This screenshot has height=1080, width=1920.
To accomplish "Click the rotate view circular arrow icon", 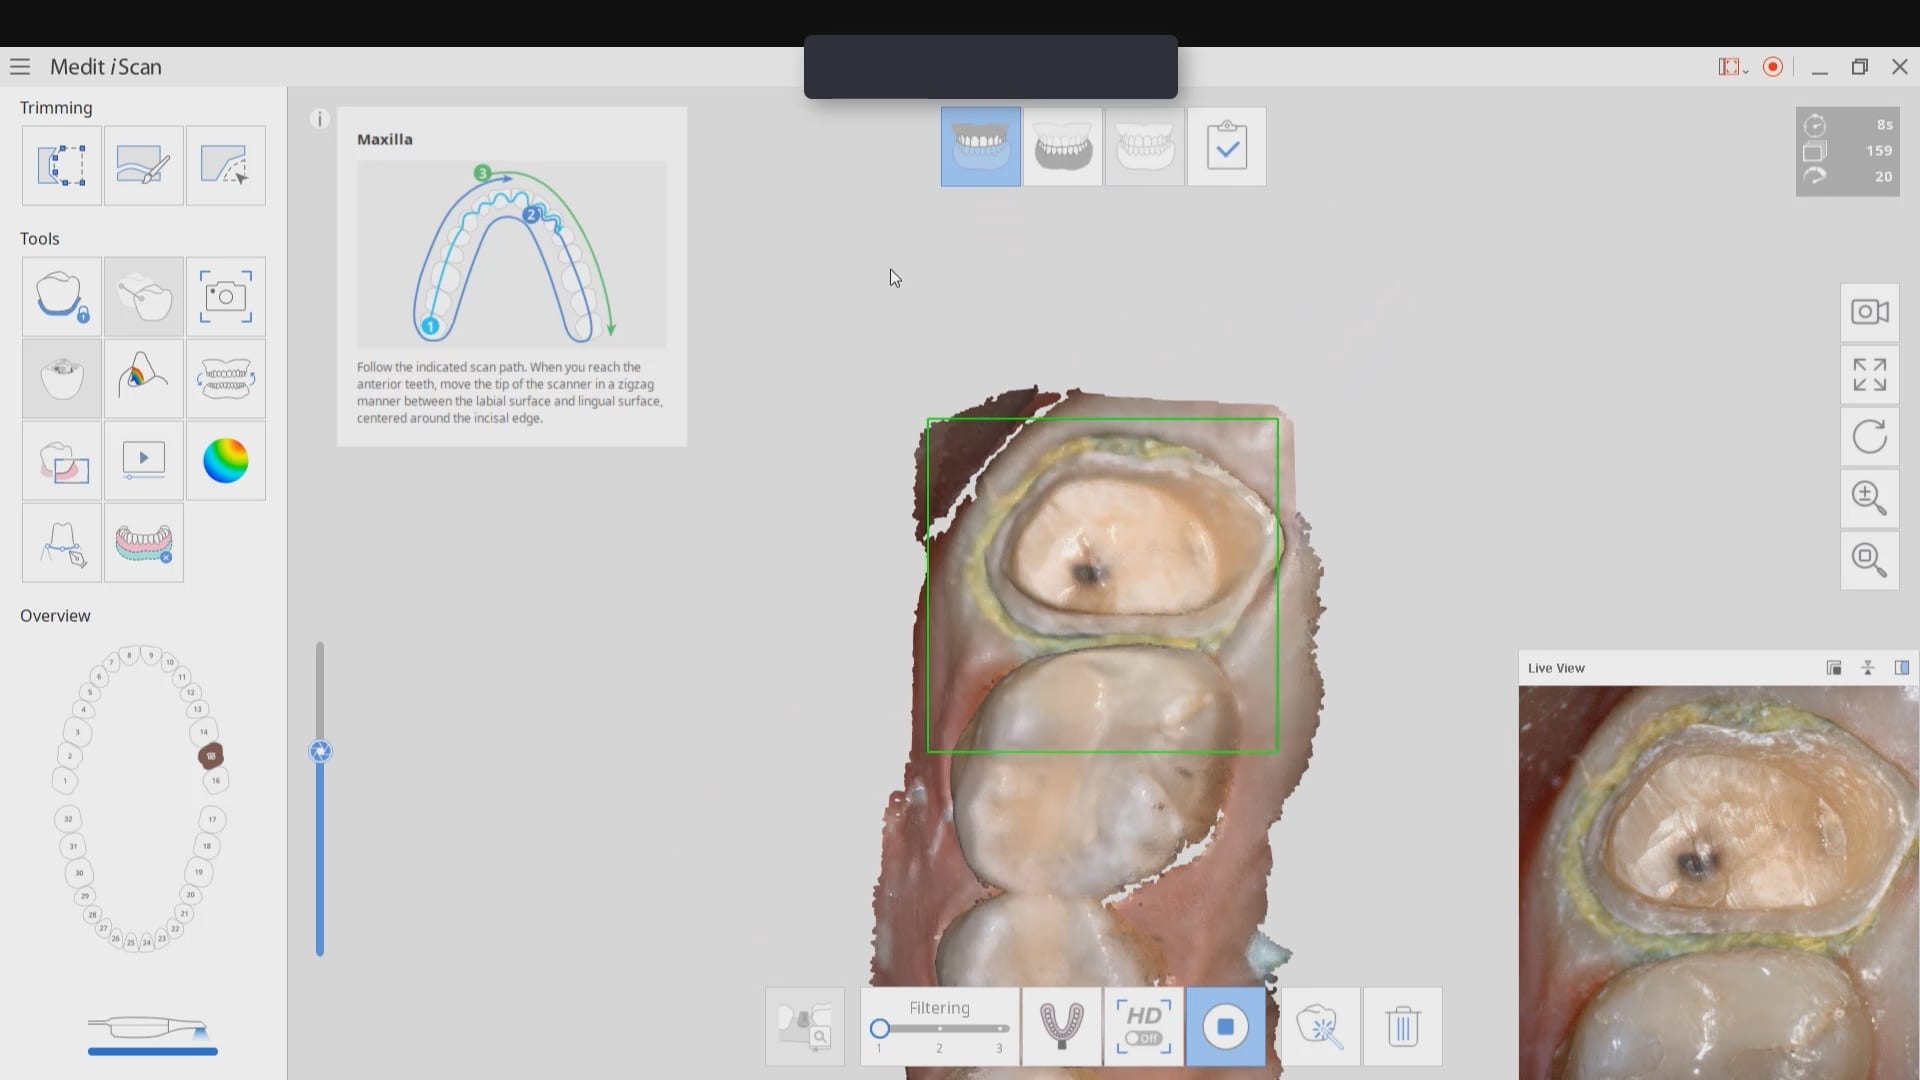I will [1870, 436].
